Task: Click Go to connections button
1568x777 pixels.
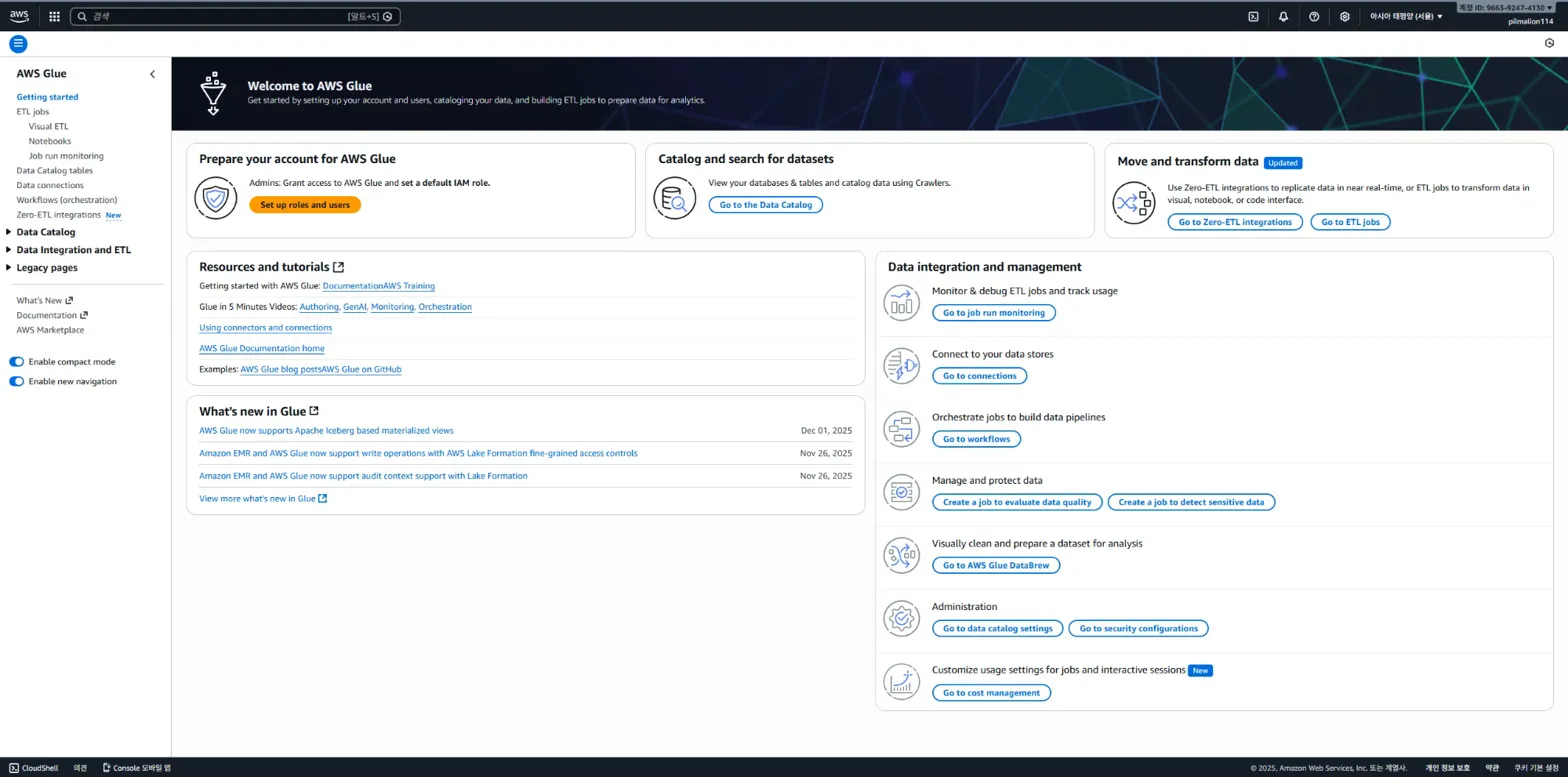Action: coord(979,376)
